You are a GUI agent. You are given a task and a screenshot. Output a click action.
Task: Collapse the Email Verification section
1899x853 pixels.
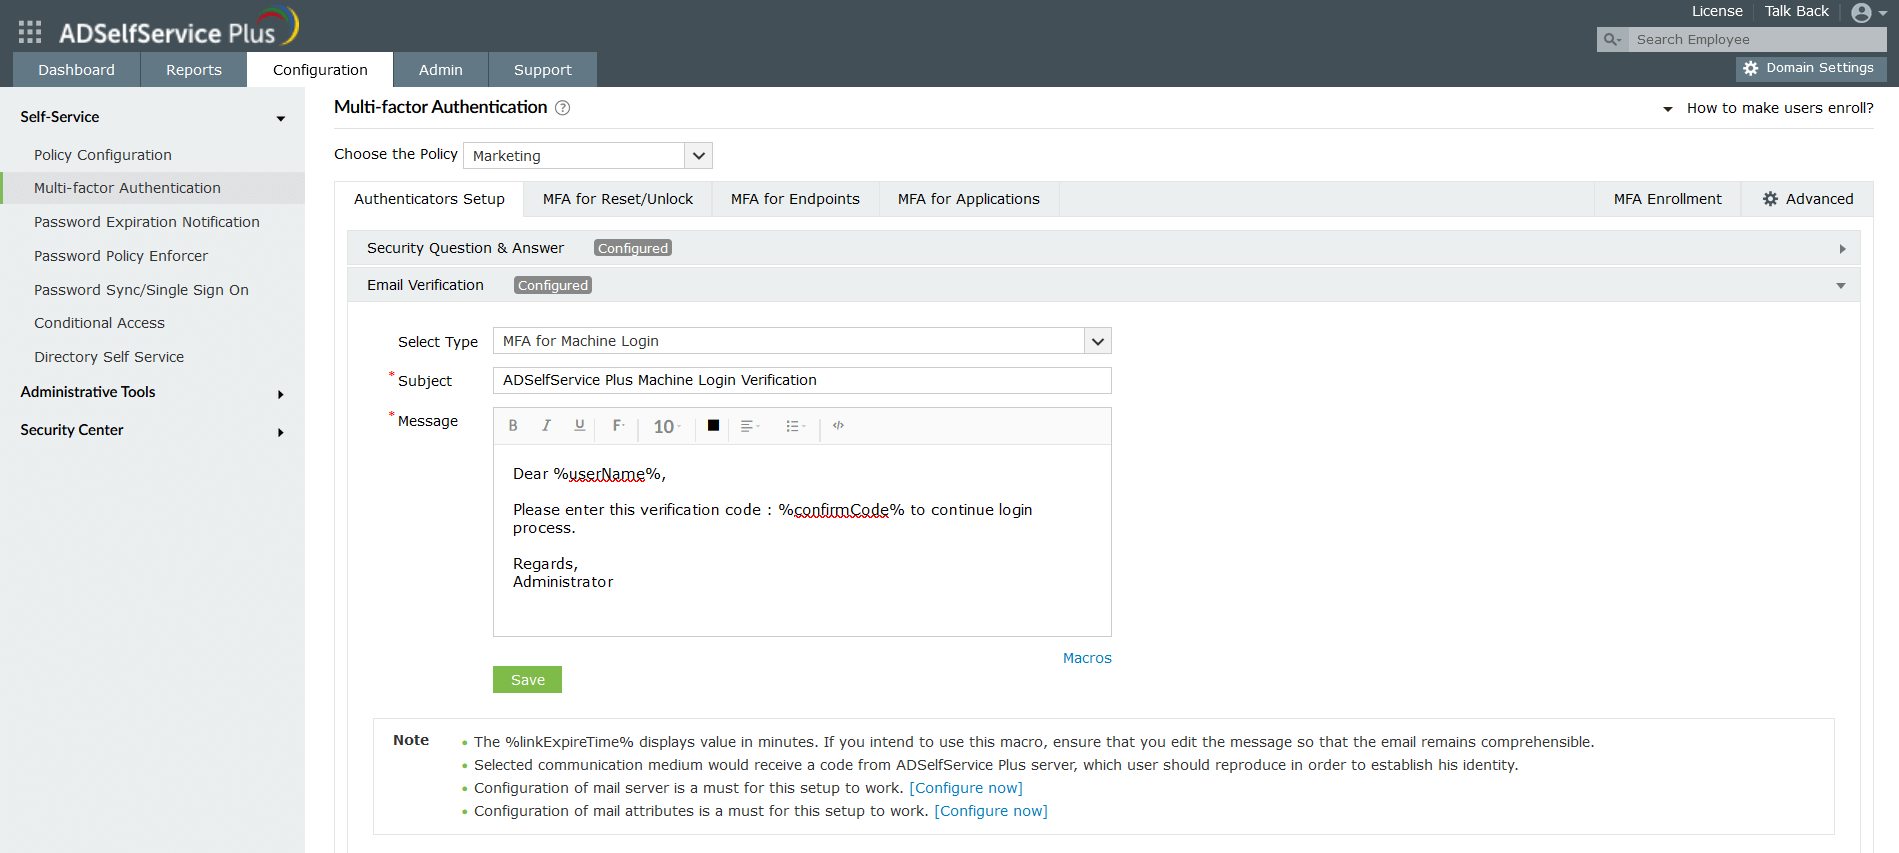[1103, 285]
